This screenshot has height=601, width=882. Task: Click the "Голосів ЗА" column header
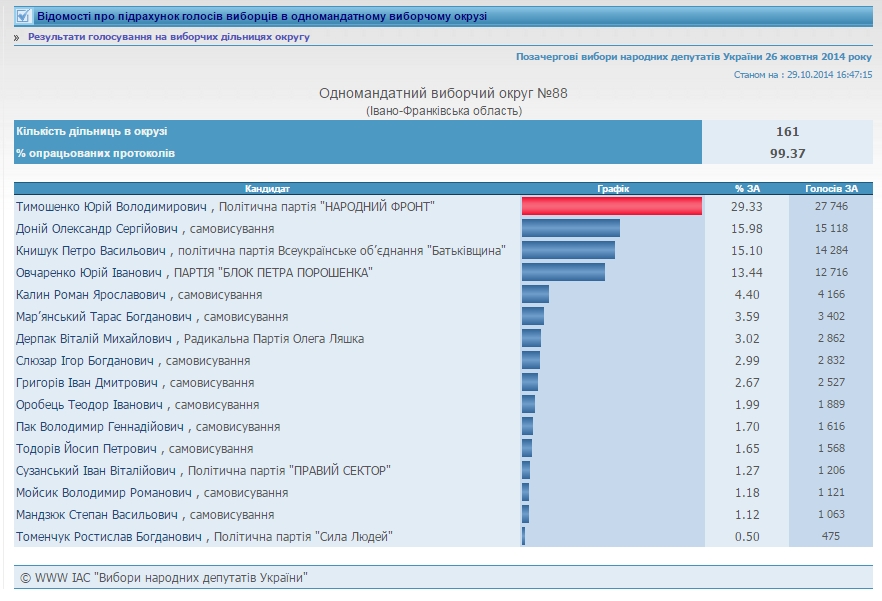click(831, 188)
